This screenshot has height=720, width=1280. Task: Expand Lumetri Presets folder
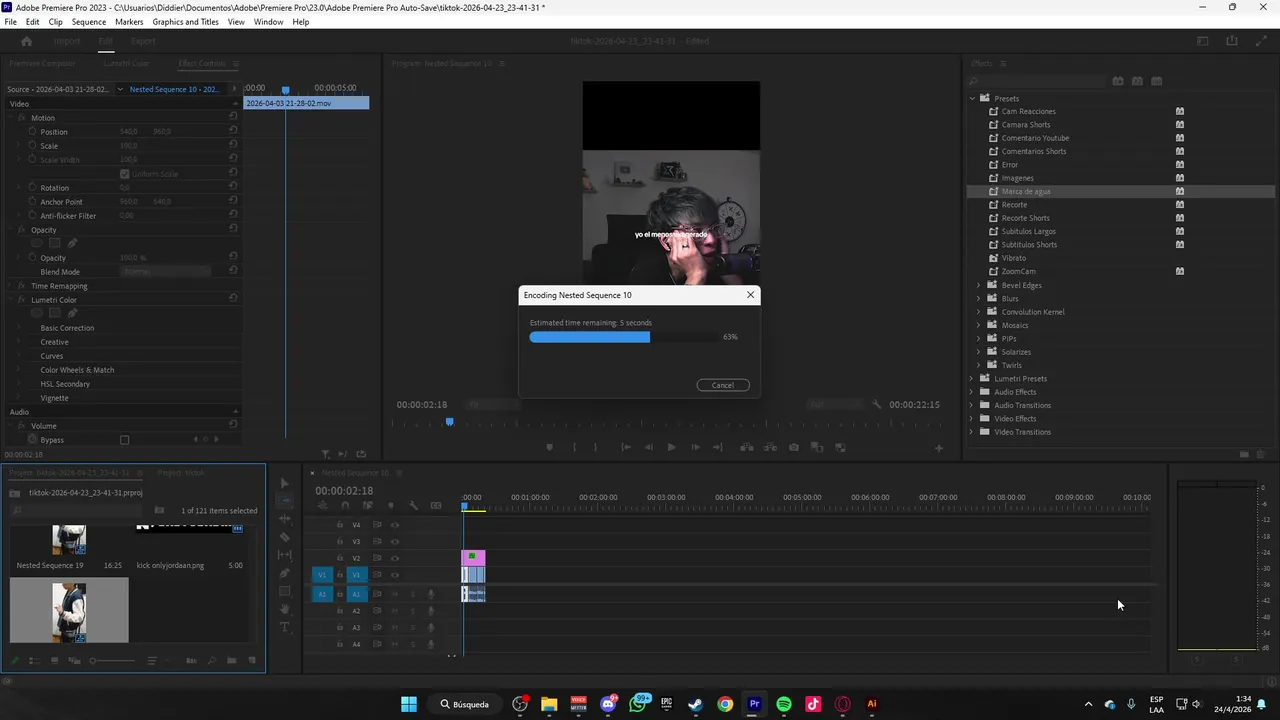(972, 378)
